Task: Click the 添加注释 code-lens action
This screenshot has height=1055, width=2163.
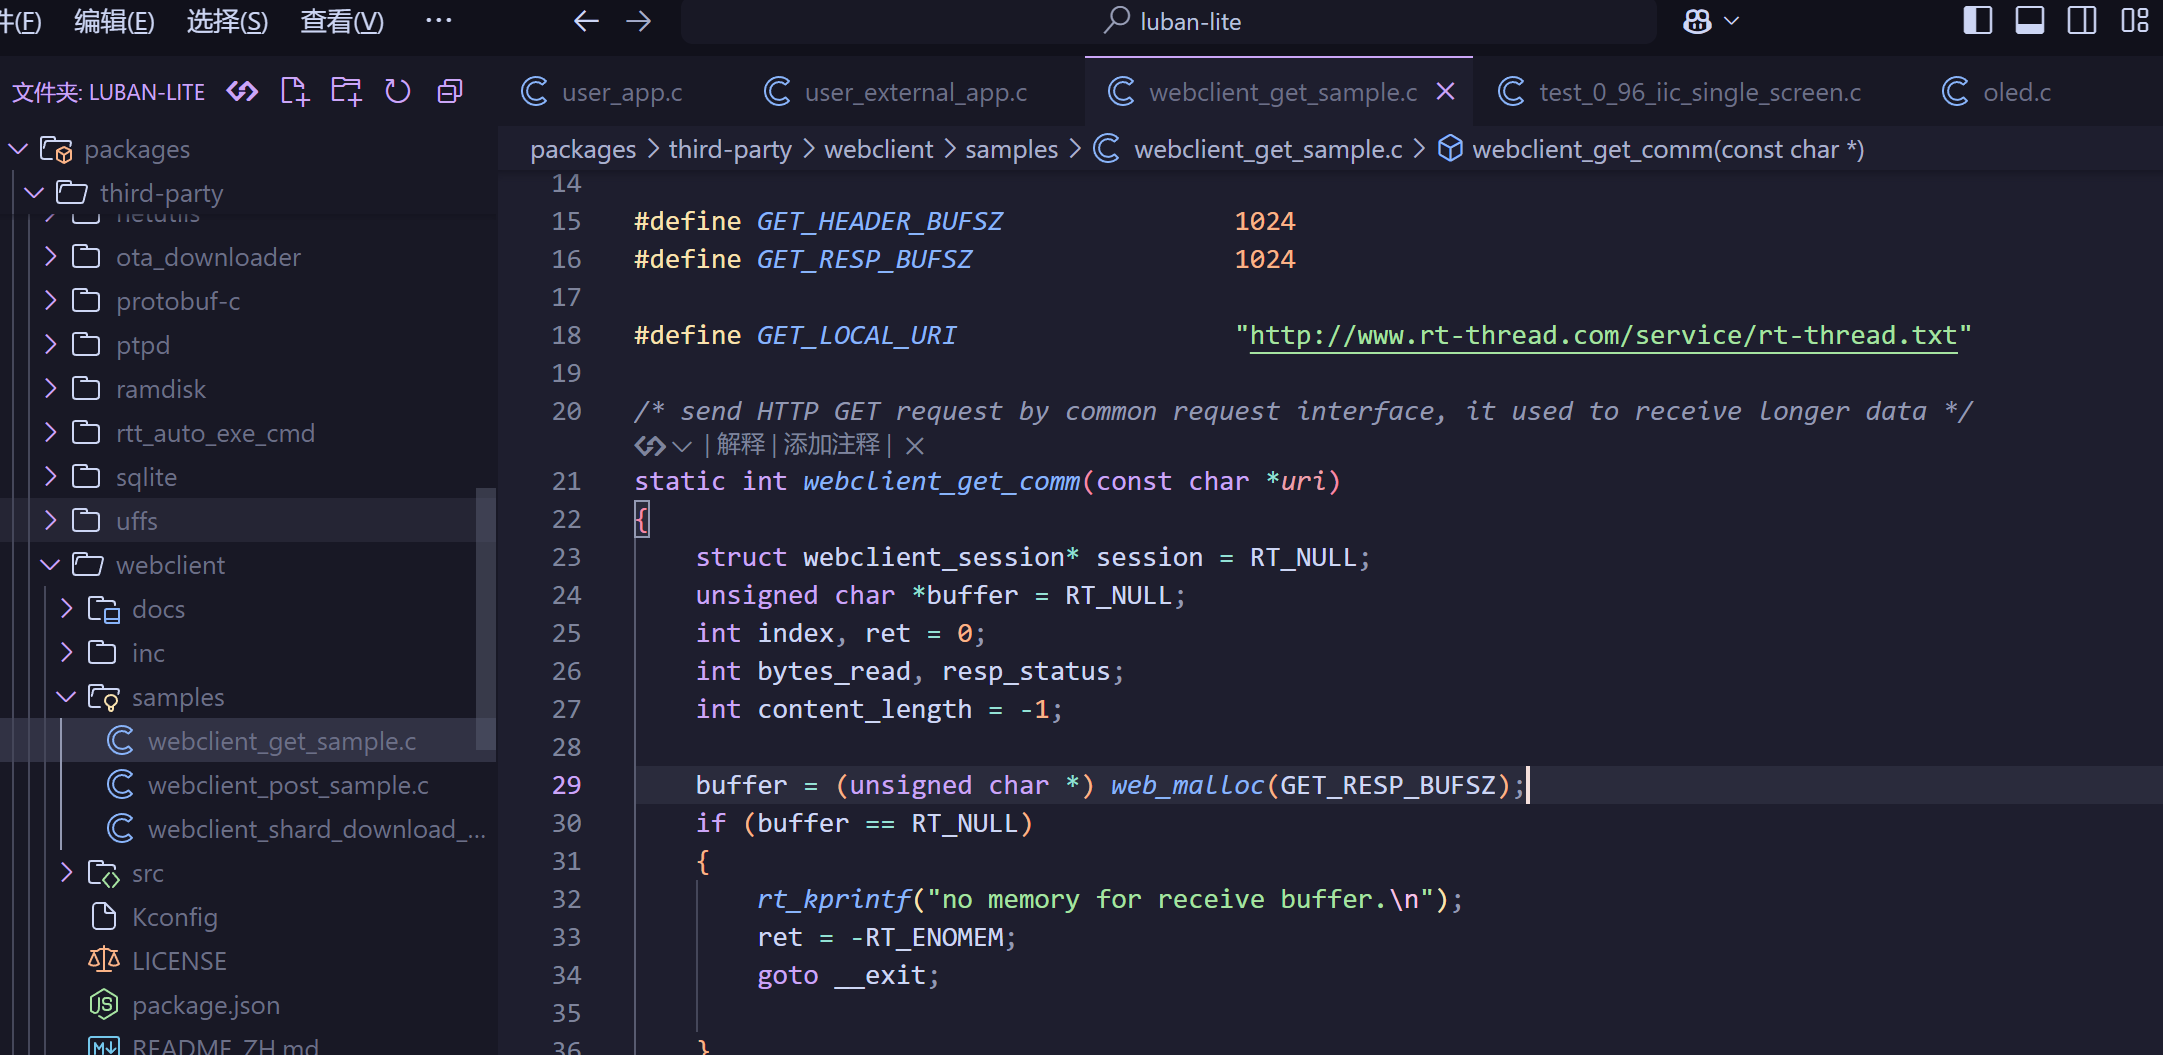Action: [x=832, y=445]
